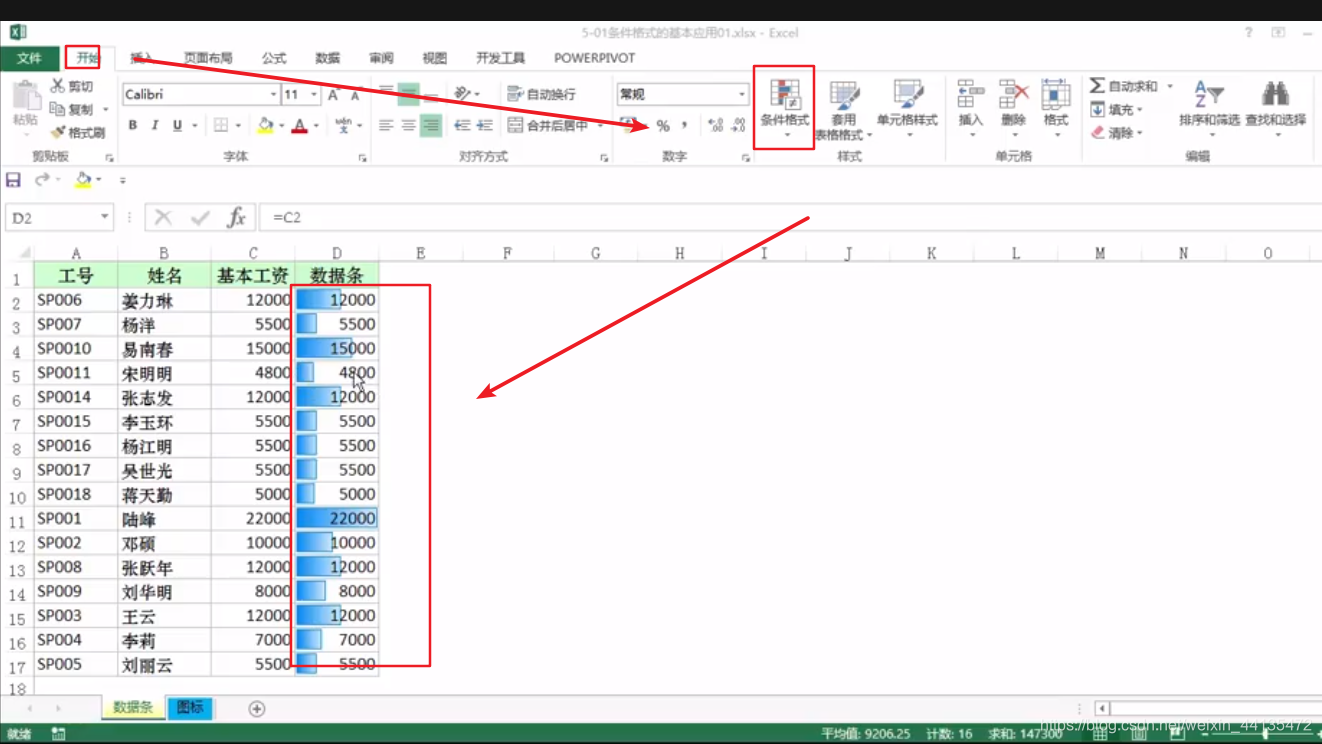Screen dimensions: 1322x744
Task: Open 排序和筛选 sort and filter
Action: point(1209,106)
